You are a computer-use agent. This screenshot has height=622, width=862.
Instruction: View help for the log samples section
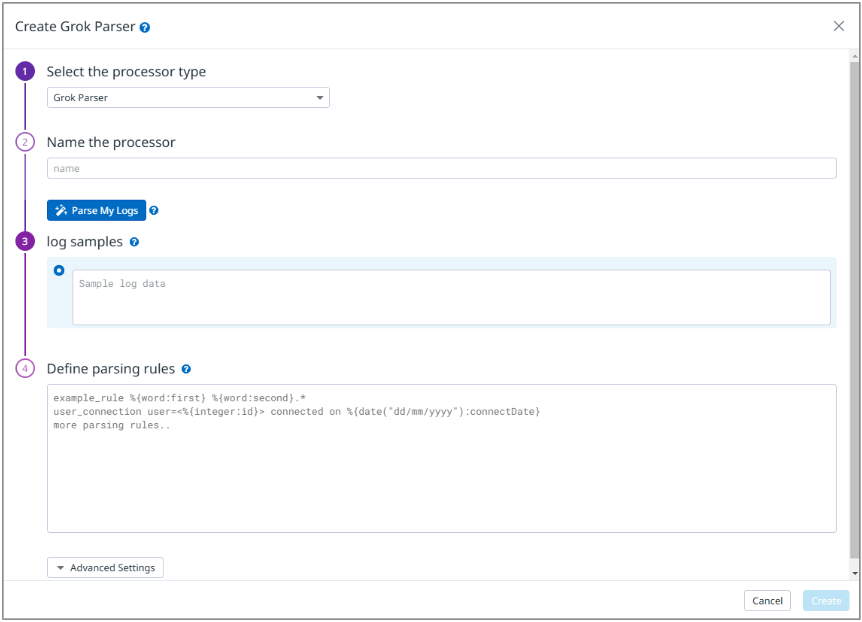click(x=135, y=241)
